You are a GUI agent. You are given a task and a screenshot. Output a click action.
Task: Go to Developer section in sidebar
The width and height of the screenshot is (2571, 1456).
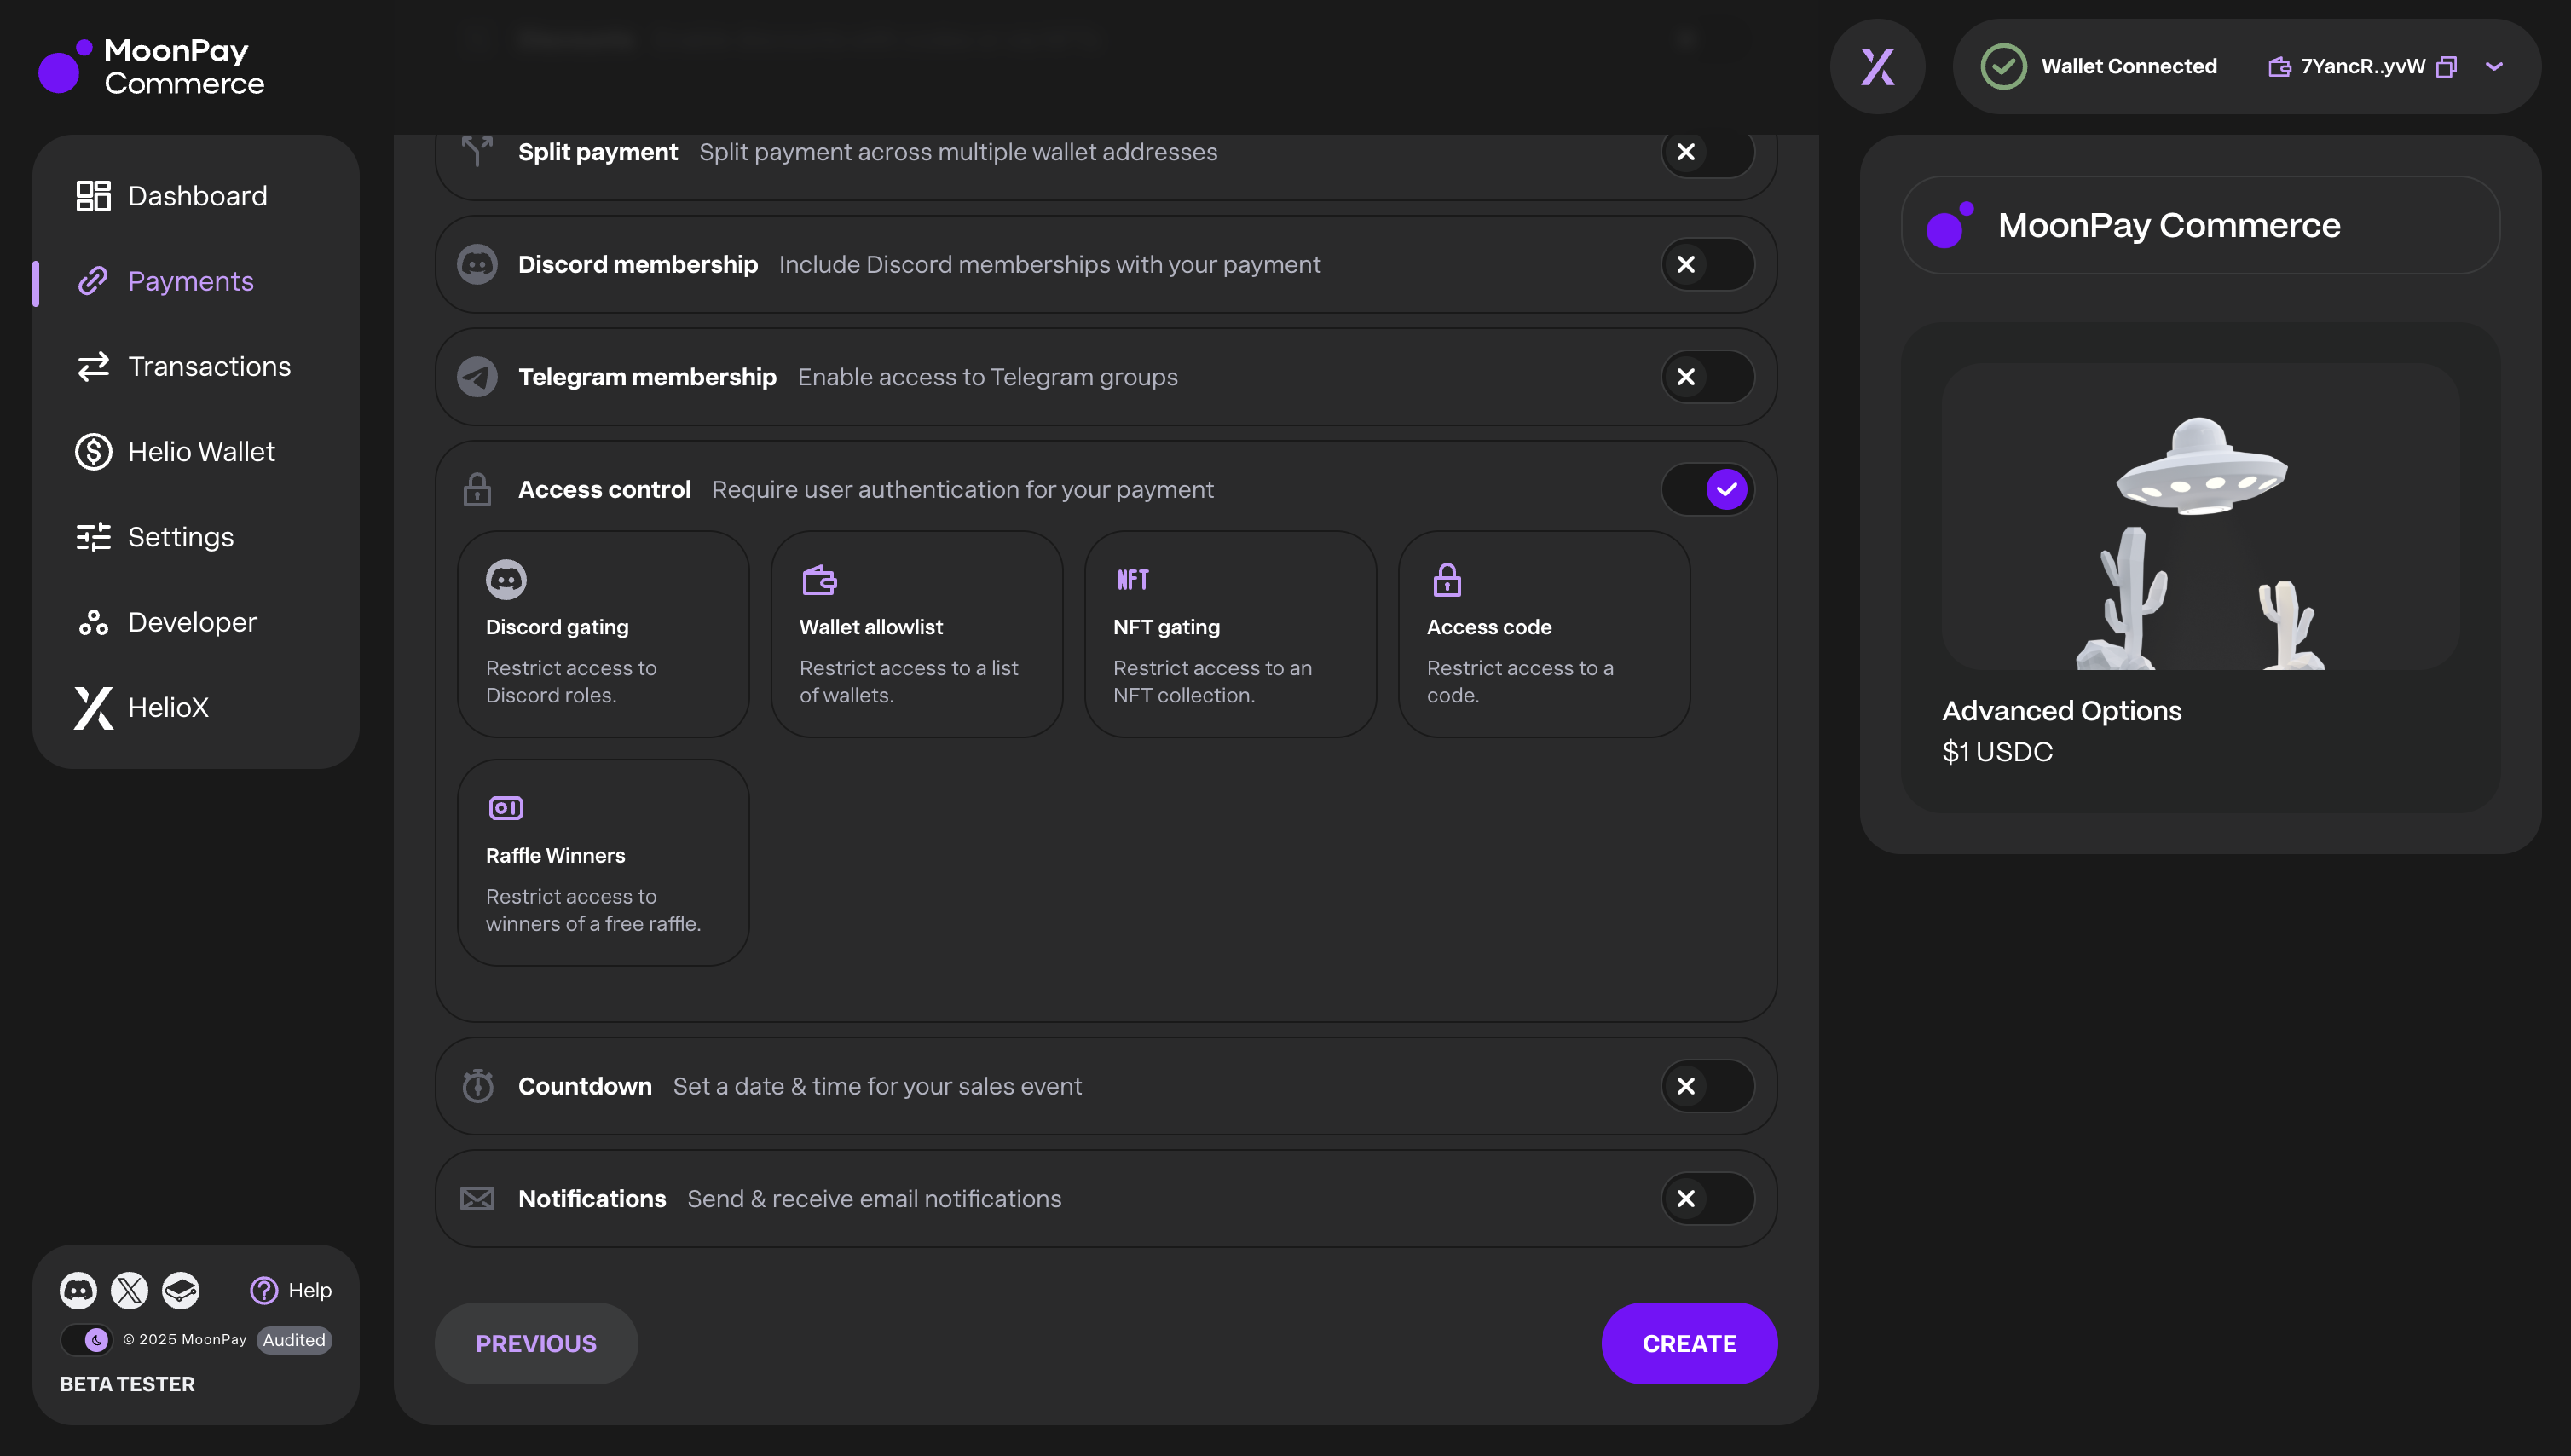click(x=192, y=622)
